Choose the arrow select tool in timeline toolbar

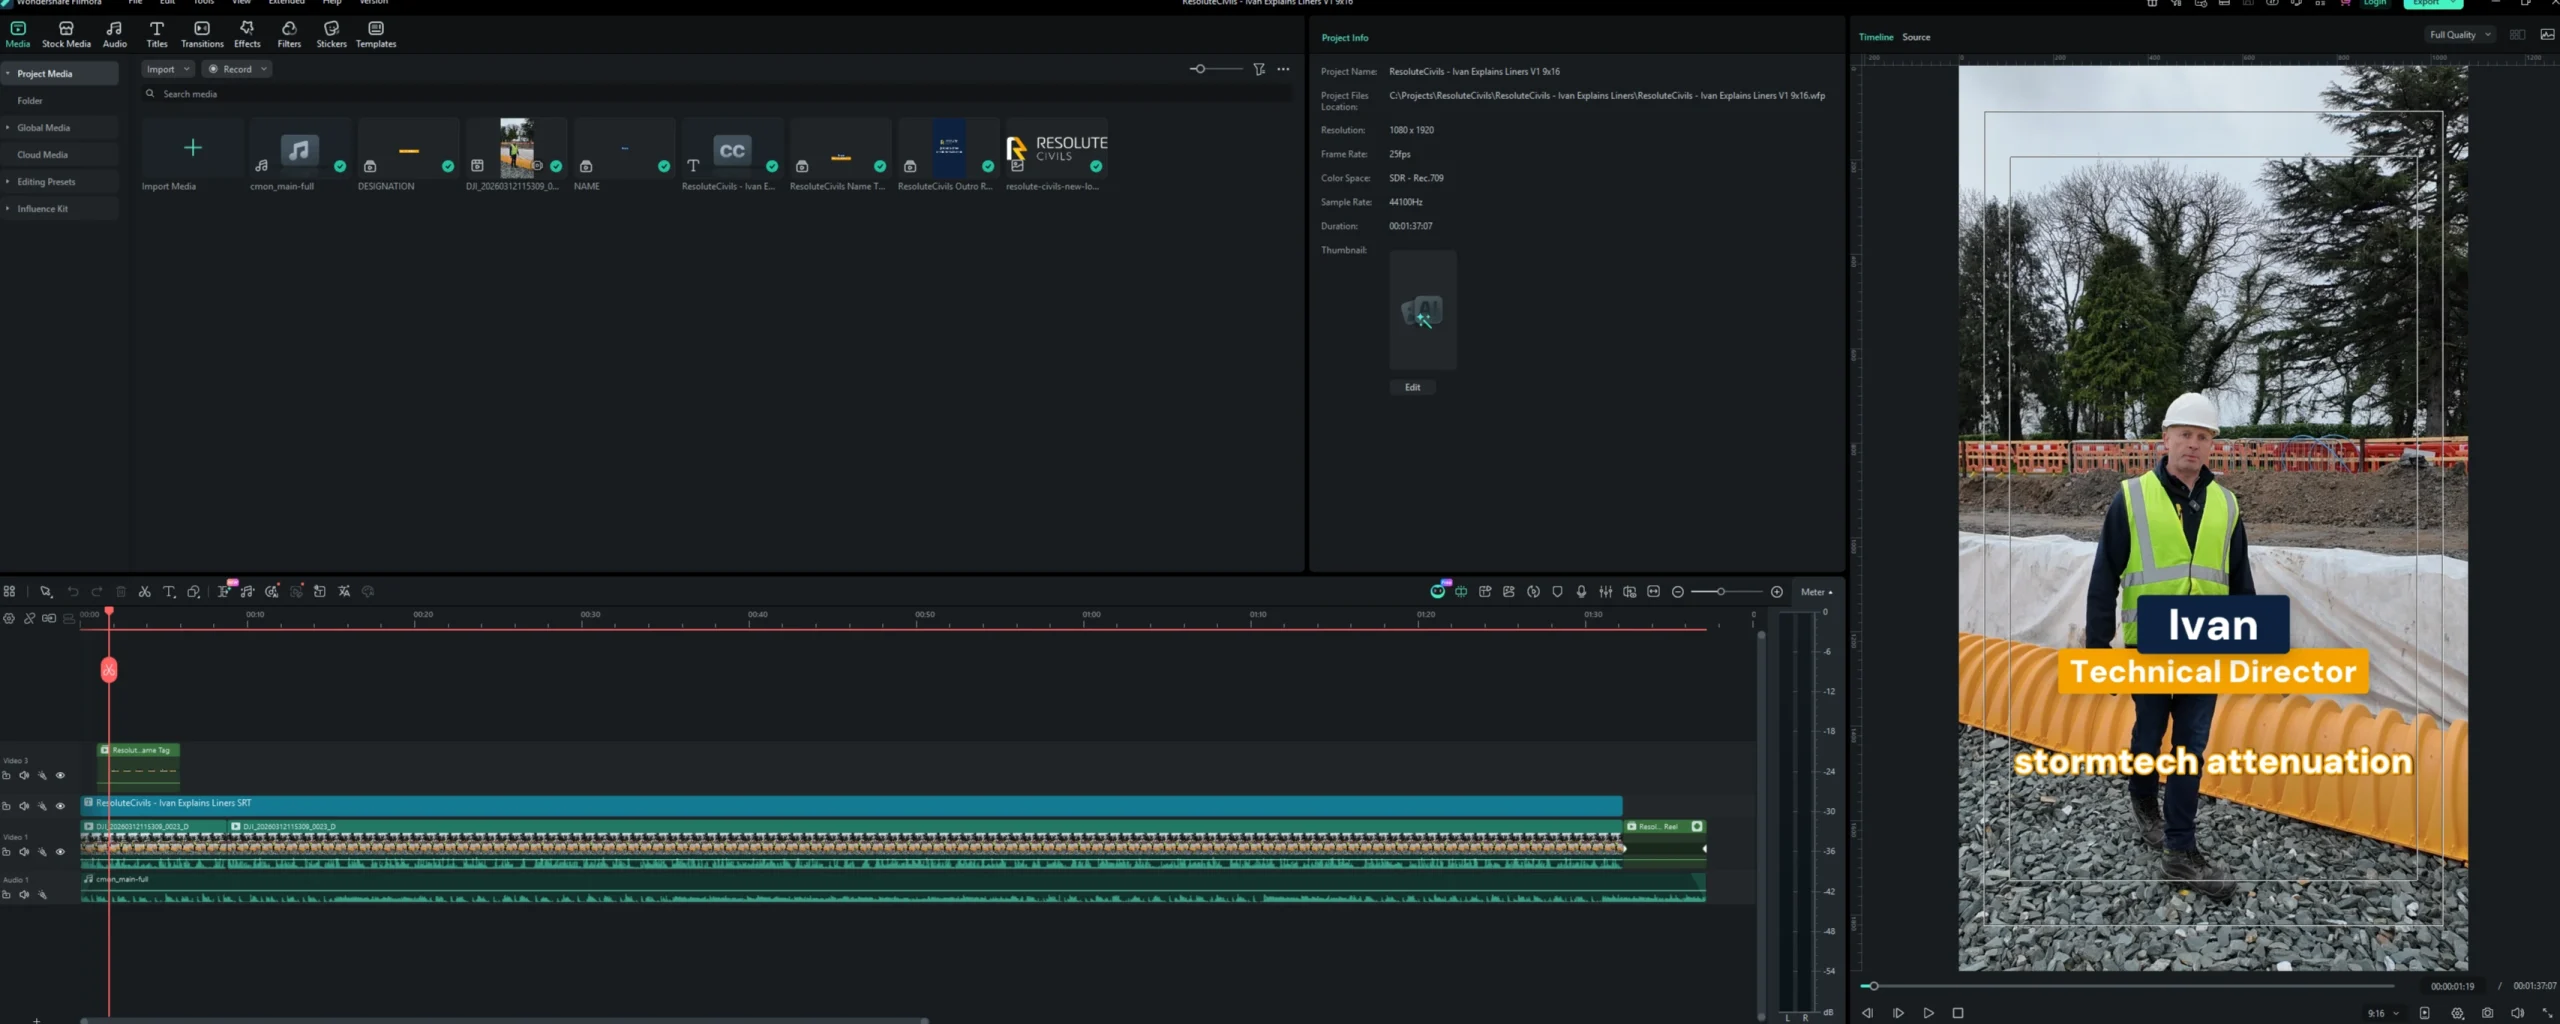point(46,592)
